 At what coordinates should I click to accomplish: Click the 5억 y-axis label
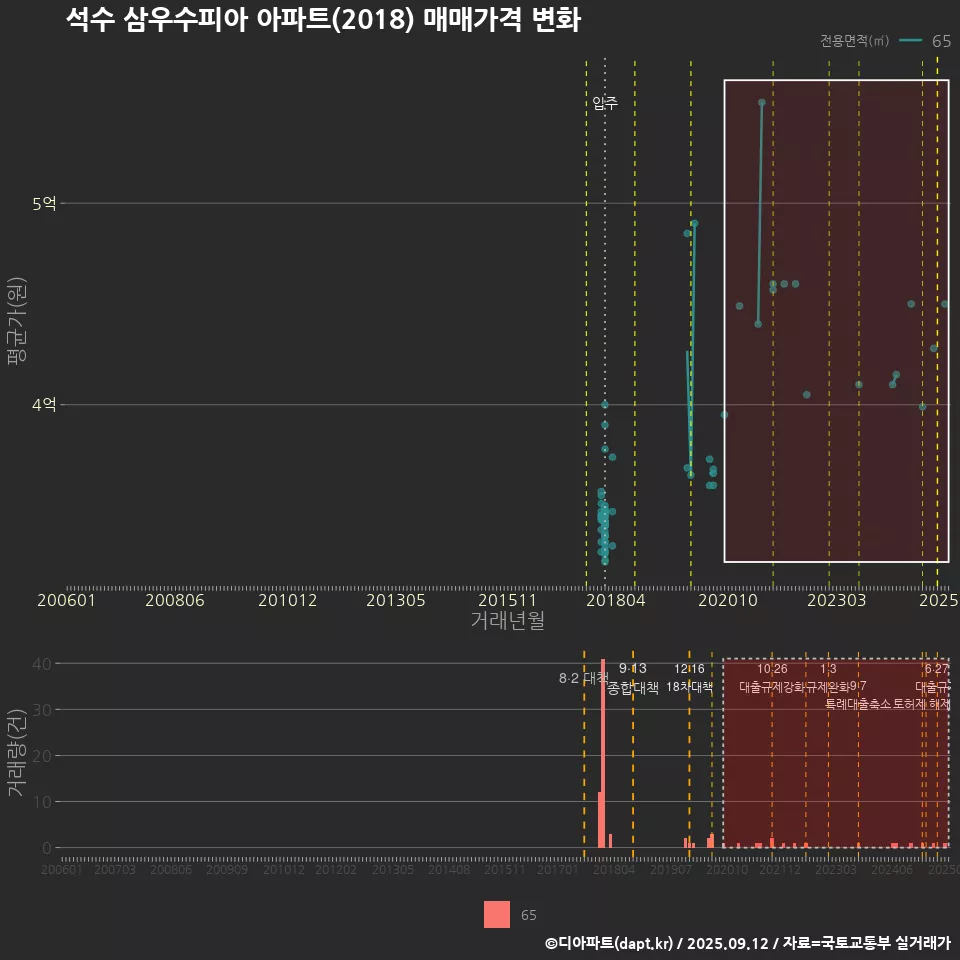pyautogui.click(x=45, y=204)
